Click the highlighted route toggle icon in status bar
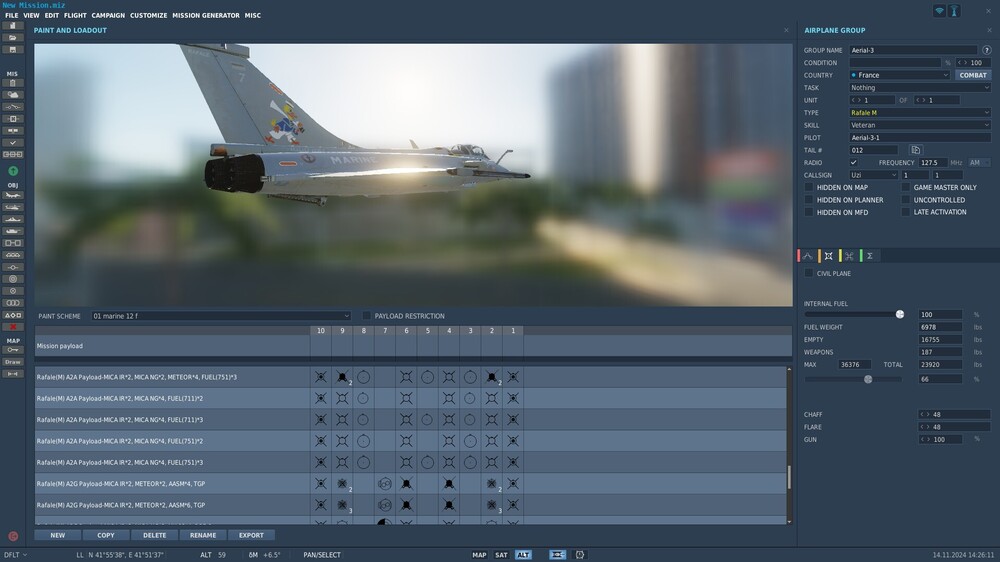Image resolution: width=1000 pixels, height=562 pixels. (557, 555)
